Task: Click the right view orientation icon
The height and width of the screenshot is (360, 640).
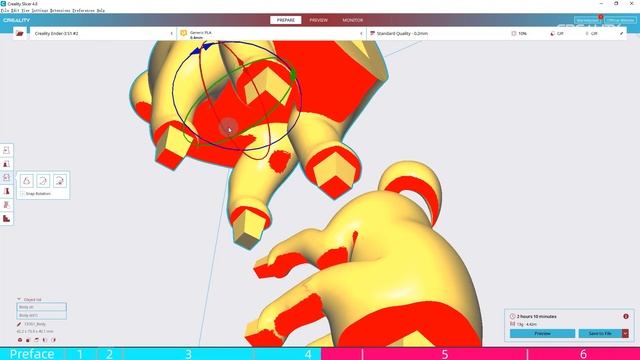Action: point(53,340)
